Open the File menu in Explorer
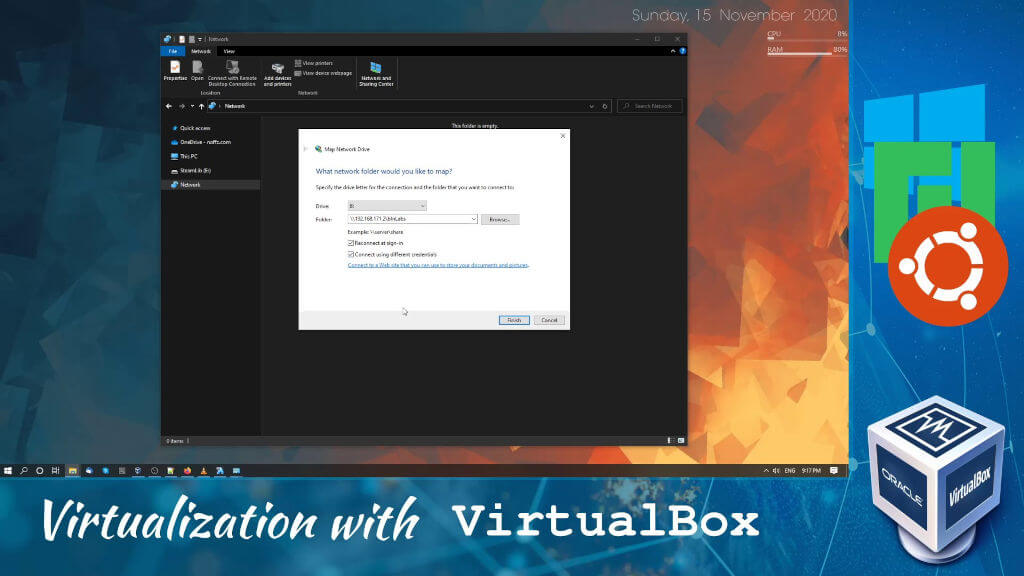Image resolution: width=1024 pixels, height=576 pixels. point(172,50)
